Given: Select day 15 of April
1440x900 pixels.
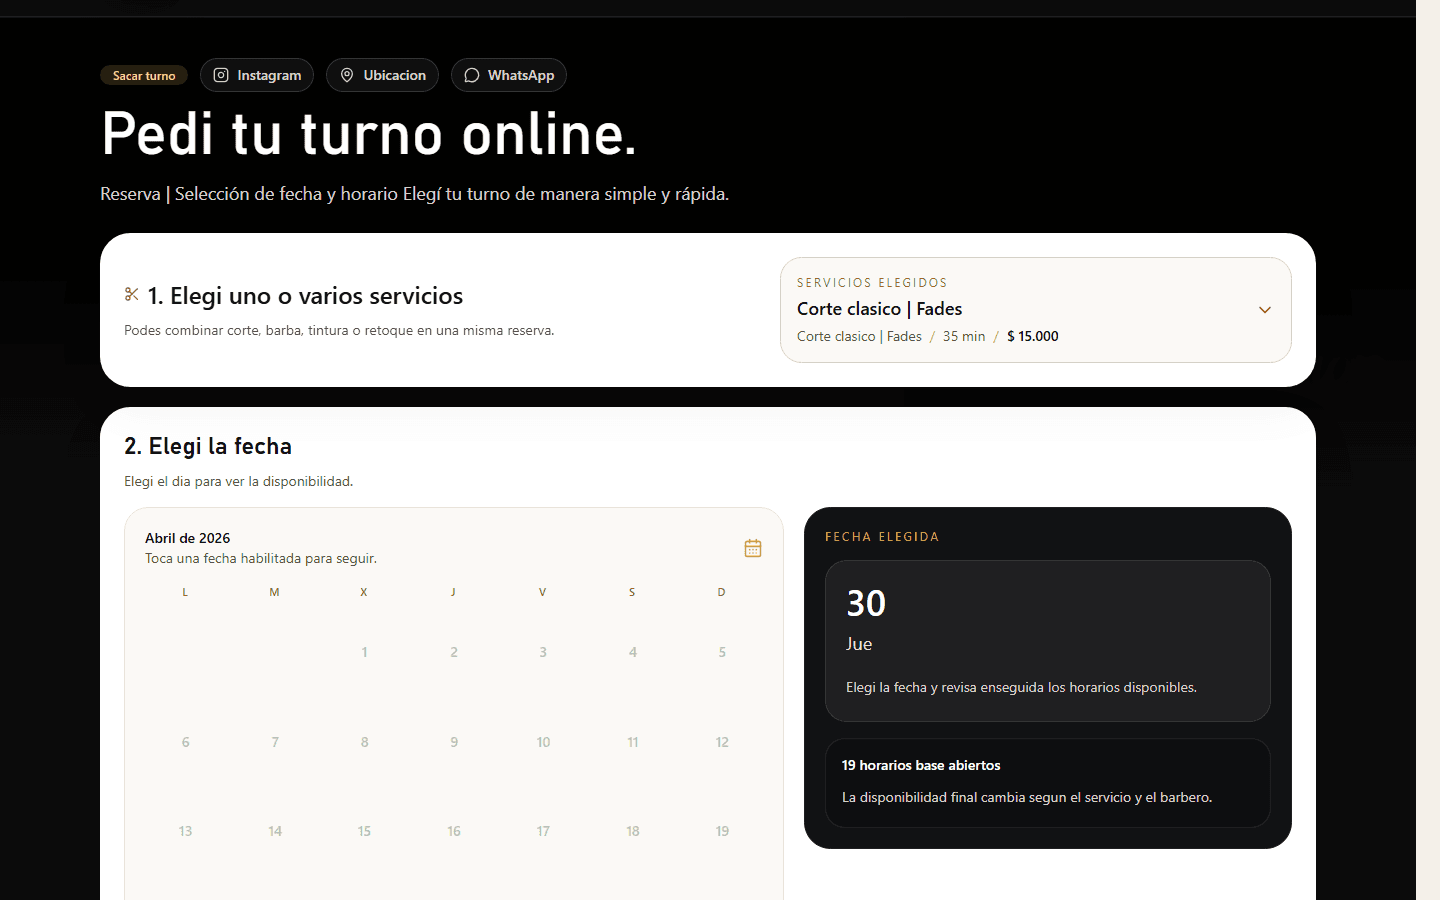Looking at the screenshot, I should [364, 831].
